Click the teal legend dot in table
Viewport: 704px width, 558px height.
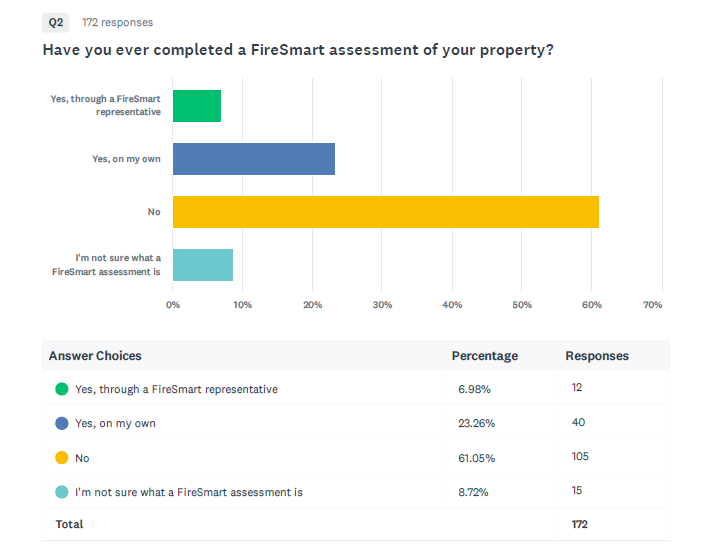click(x=62, y=492)
